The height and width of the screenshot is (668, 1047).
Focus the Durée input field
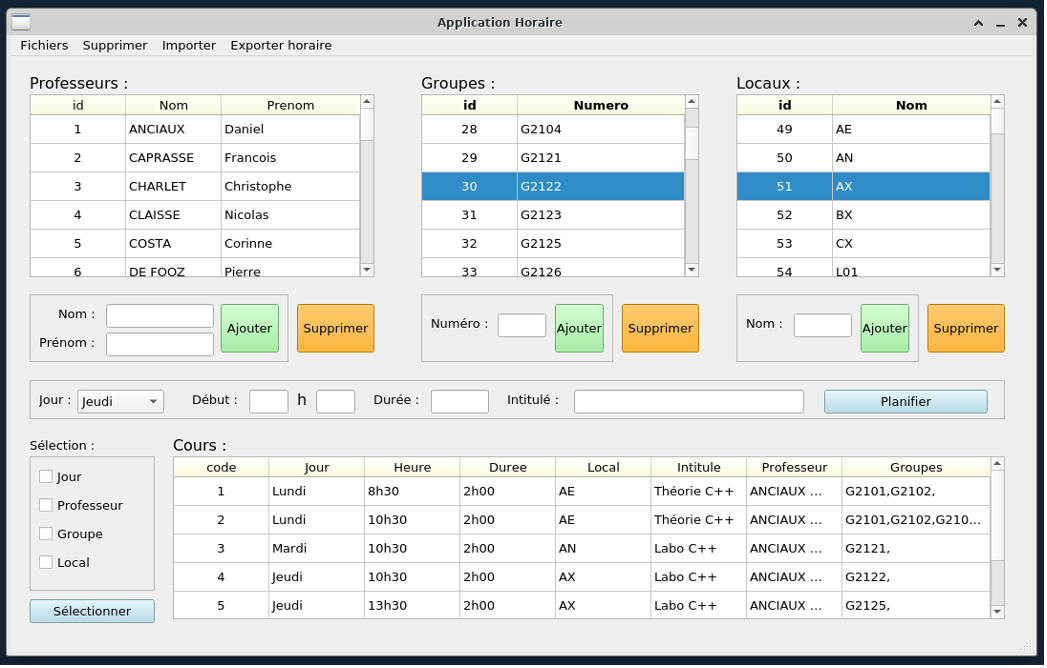(x=460, y=402)
